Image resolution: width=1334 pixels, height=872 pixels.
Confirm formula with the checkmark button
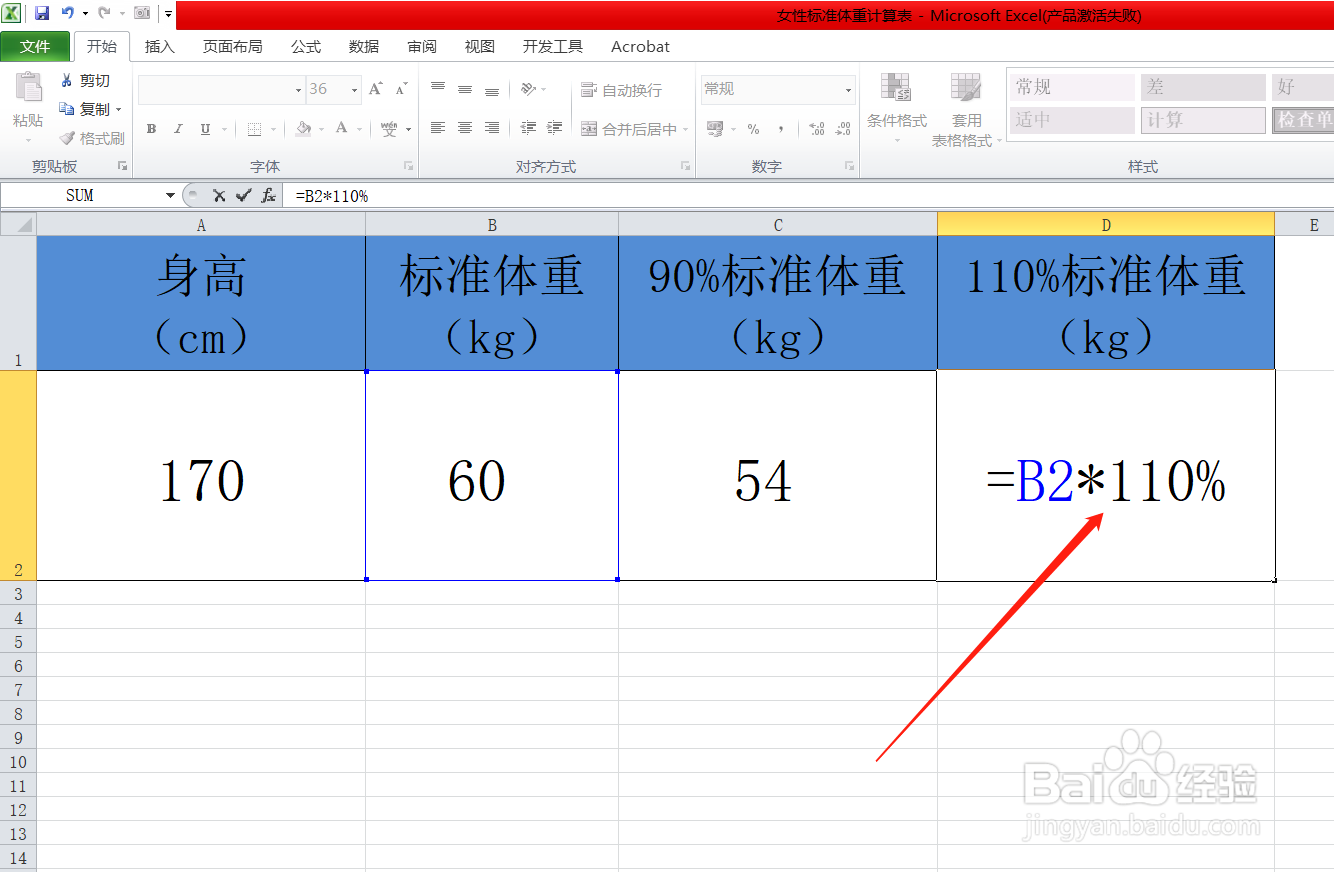coord(243,196)
